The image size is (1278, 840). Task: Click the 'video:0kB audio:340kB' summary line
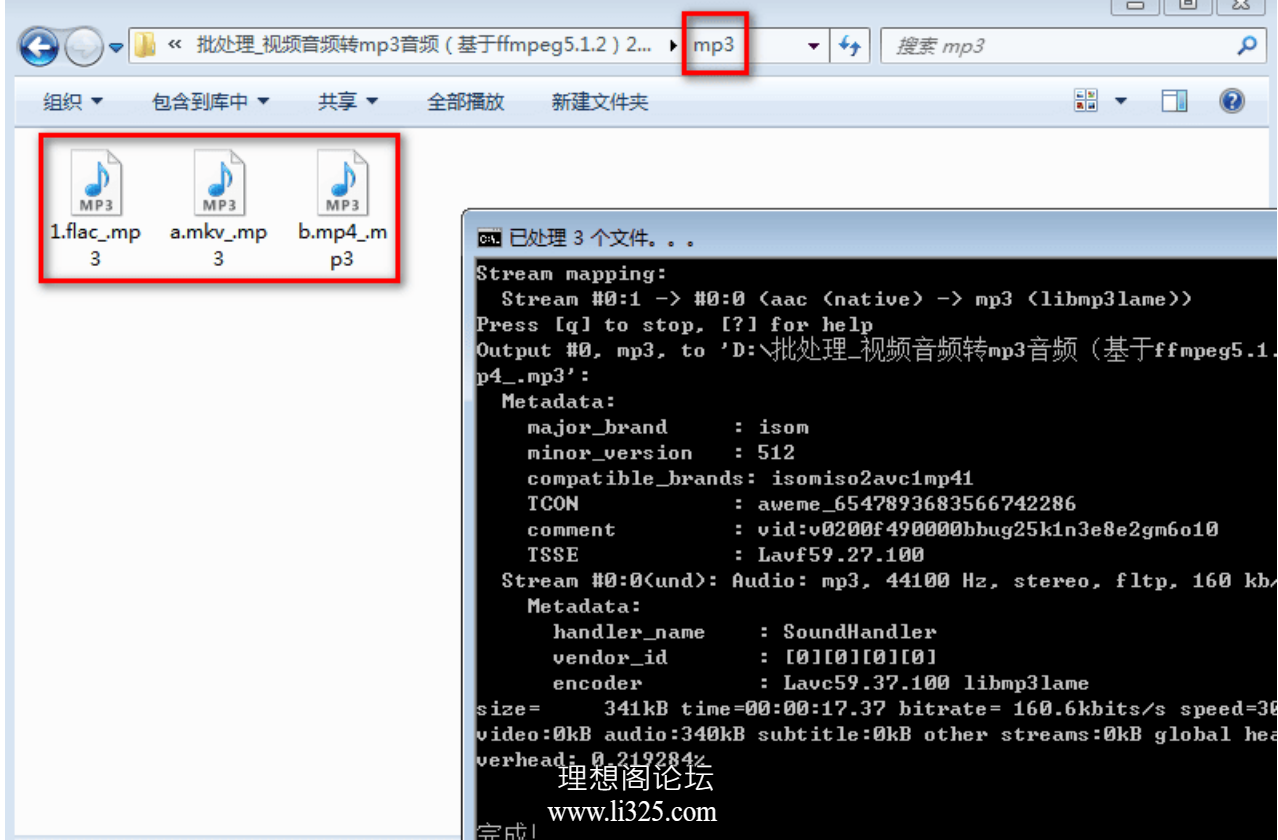(x=876, y=734)
